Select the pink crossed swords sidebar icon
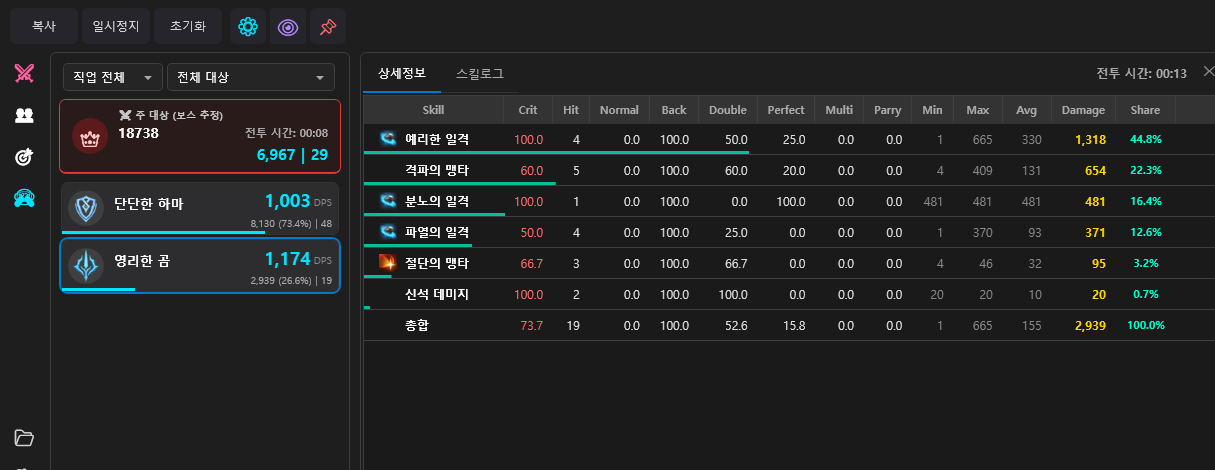This screenshot has width=1215, height=470. [x=25, y=73]
